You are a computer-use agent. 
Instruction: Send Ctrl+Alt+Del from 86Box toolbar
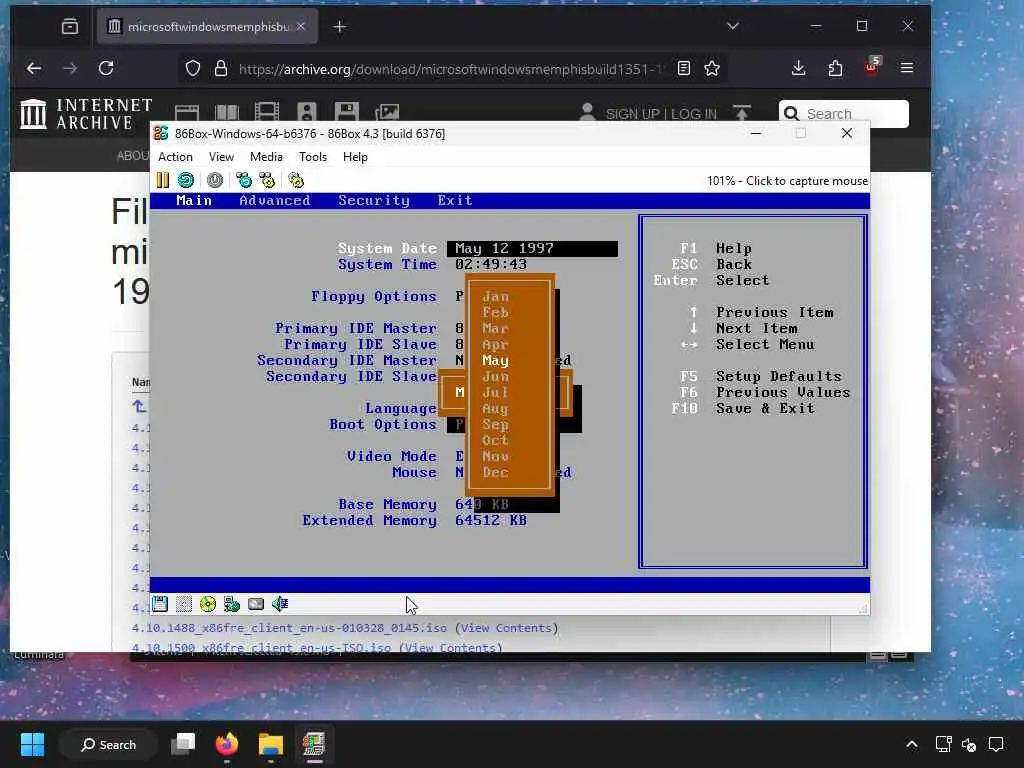point(244,180)
